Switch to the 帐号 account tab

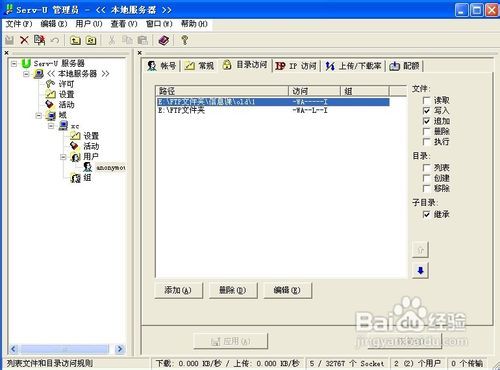point(162,66)
